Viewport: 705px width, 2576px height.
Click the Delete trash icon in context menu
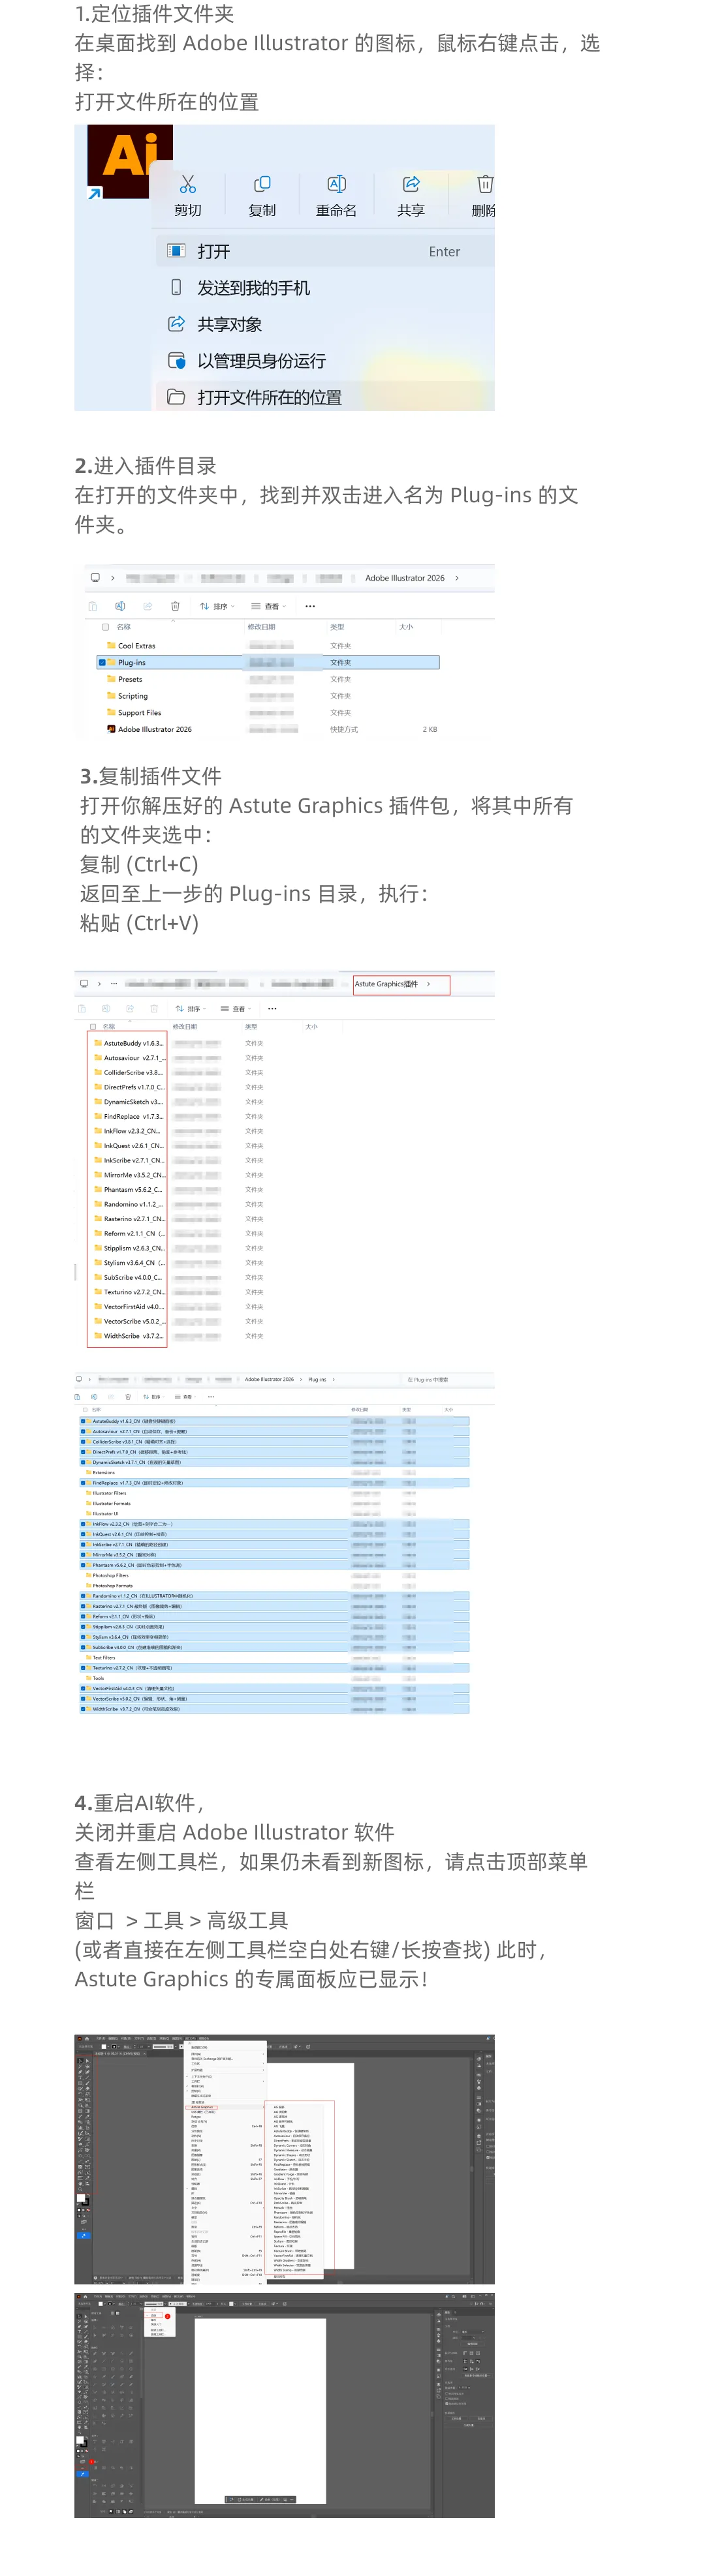click(x=485, y=184)
